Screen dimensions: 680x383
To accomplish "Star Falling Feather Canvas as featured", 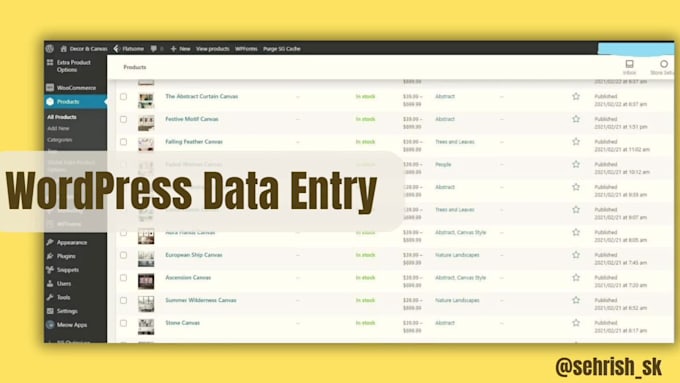I will click(576, 141).
